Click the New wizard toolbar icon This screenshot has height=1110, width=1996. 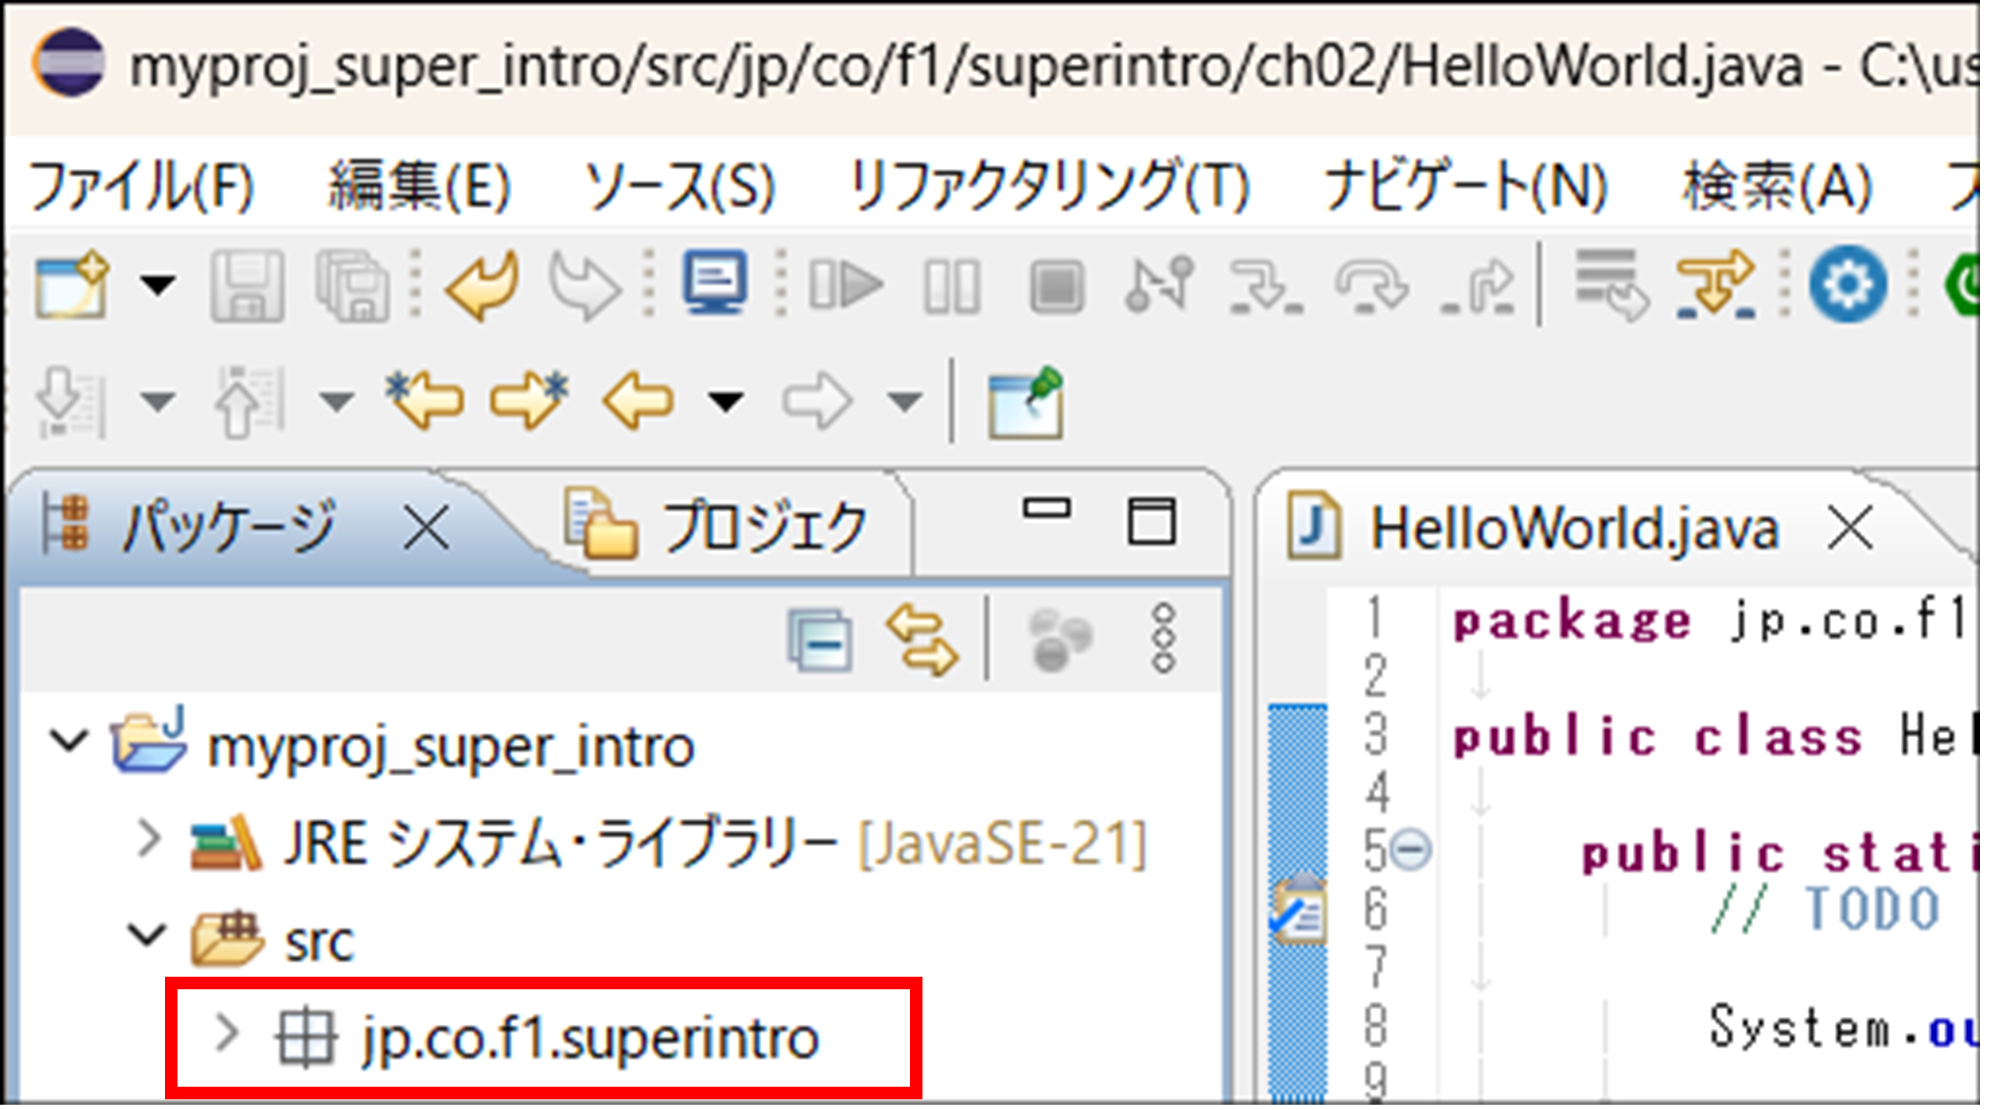click(70, 287)
